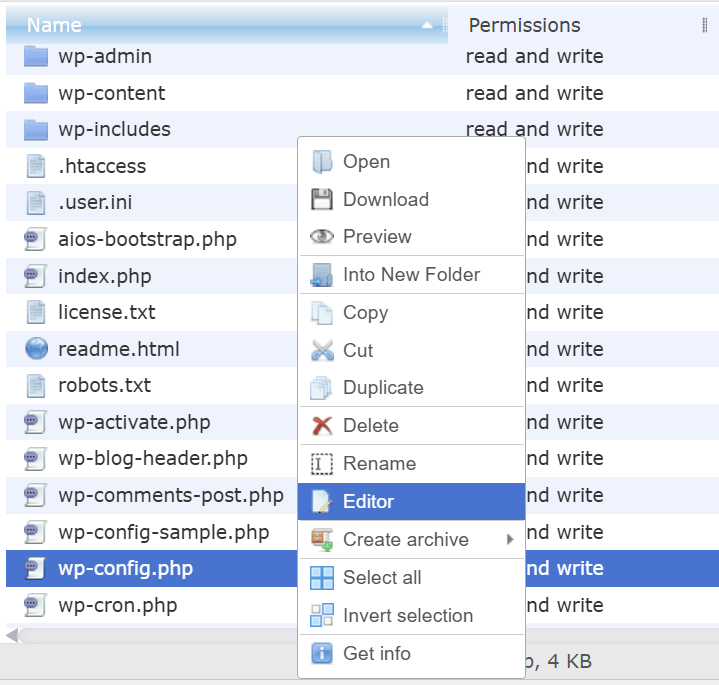Select the Copy menu entry

point(411,313)
